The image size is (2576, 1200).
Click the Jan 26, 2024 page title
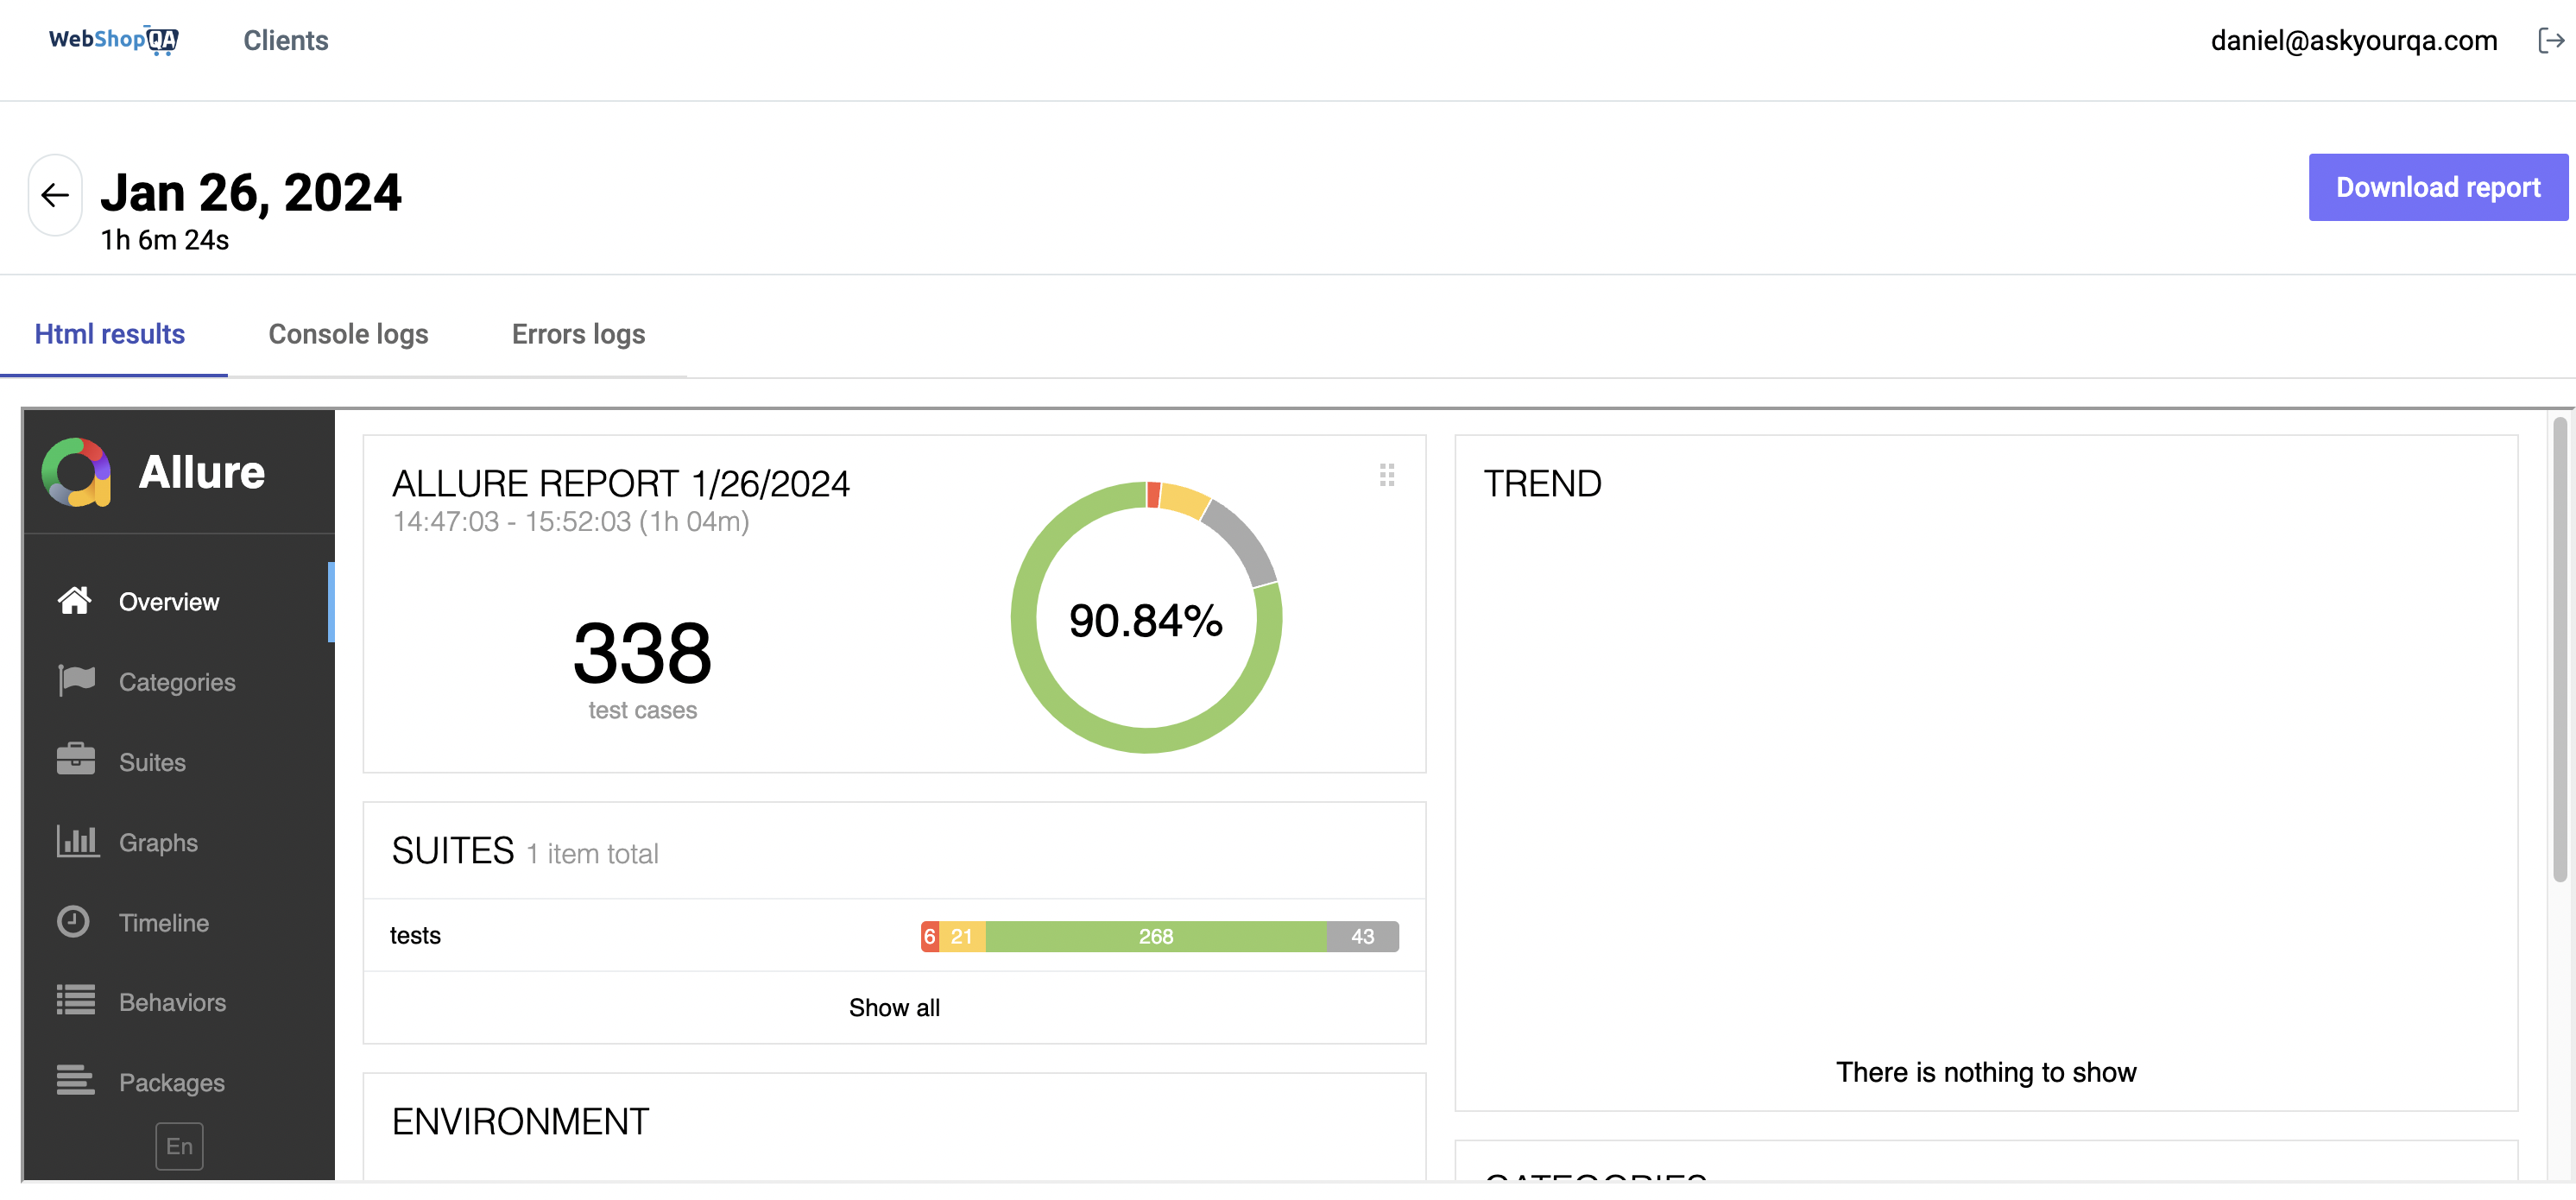tap(251, 192)
